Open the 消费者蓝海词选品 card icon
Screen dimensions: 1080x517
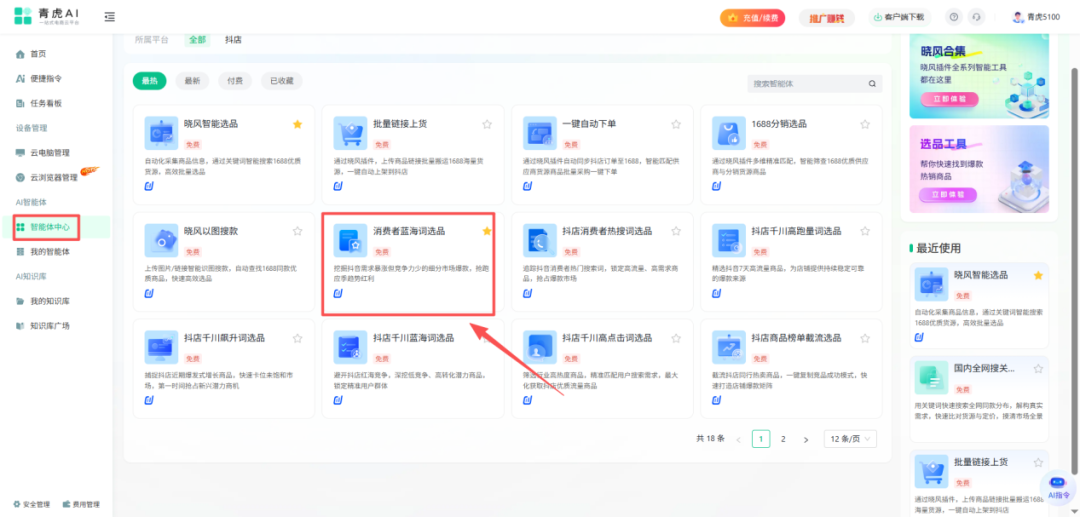tap(351, 240)
